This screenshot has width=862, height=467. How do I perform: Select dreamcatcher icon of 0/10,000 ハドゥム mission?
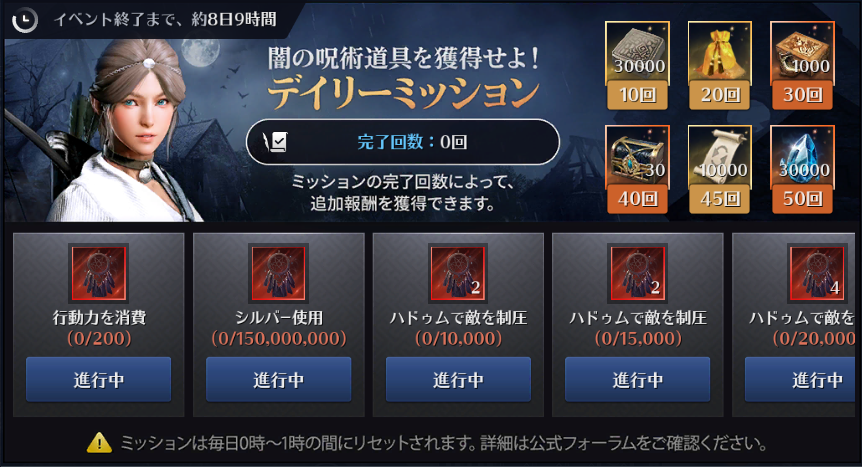click(x=458, y=273)
